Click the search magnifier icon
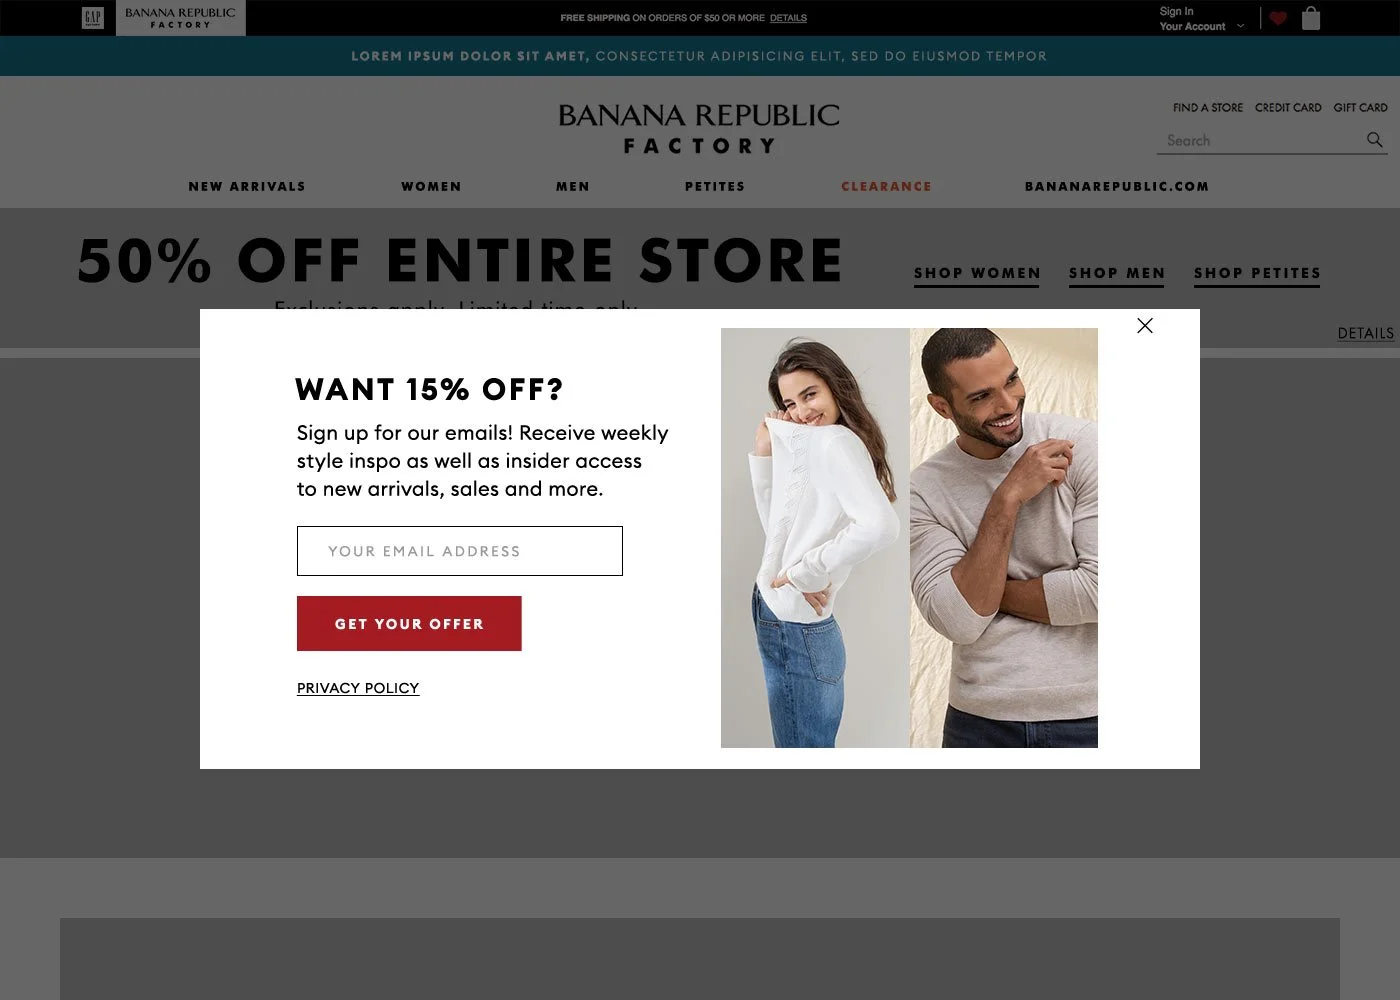The height and width of the screenshot is (1000, 1400). click(1375, 140)
